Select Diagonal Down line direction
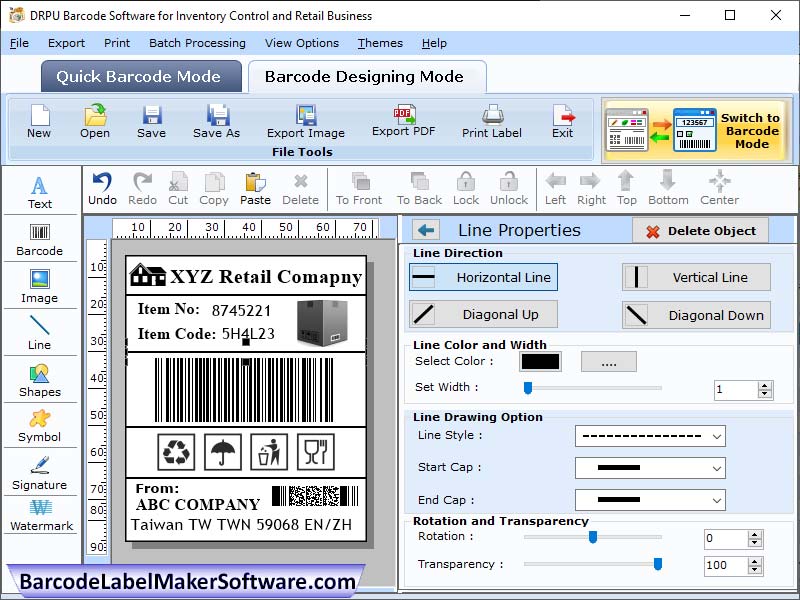800x600 pixels. tap(696, 315)
